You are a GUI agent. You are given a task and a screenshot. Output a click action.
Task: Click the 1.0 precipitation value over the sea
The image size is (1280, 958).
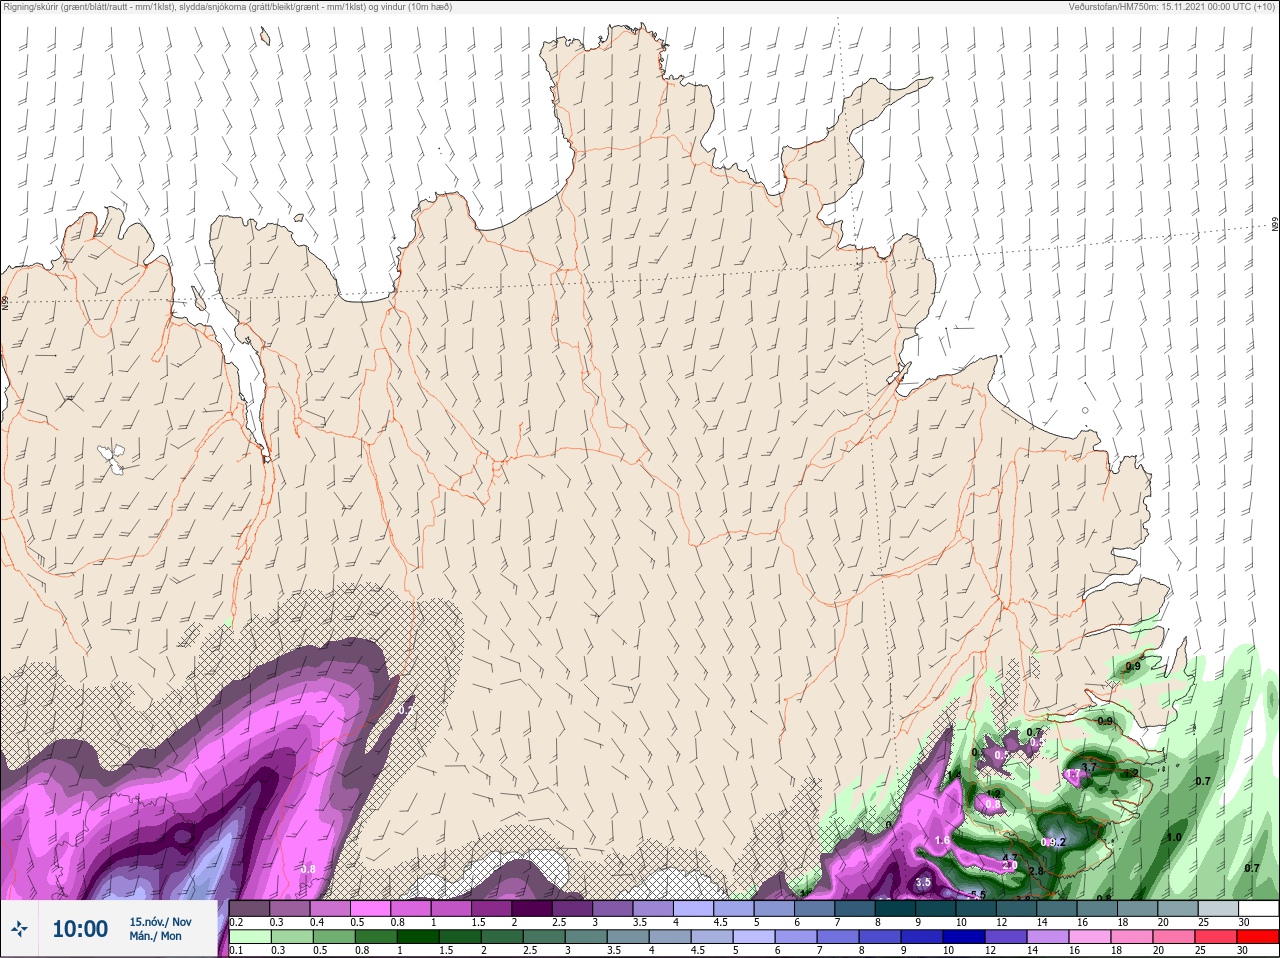(1174, 837)
